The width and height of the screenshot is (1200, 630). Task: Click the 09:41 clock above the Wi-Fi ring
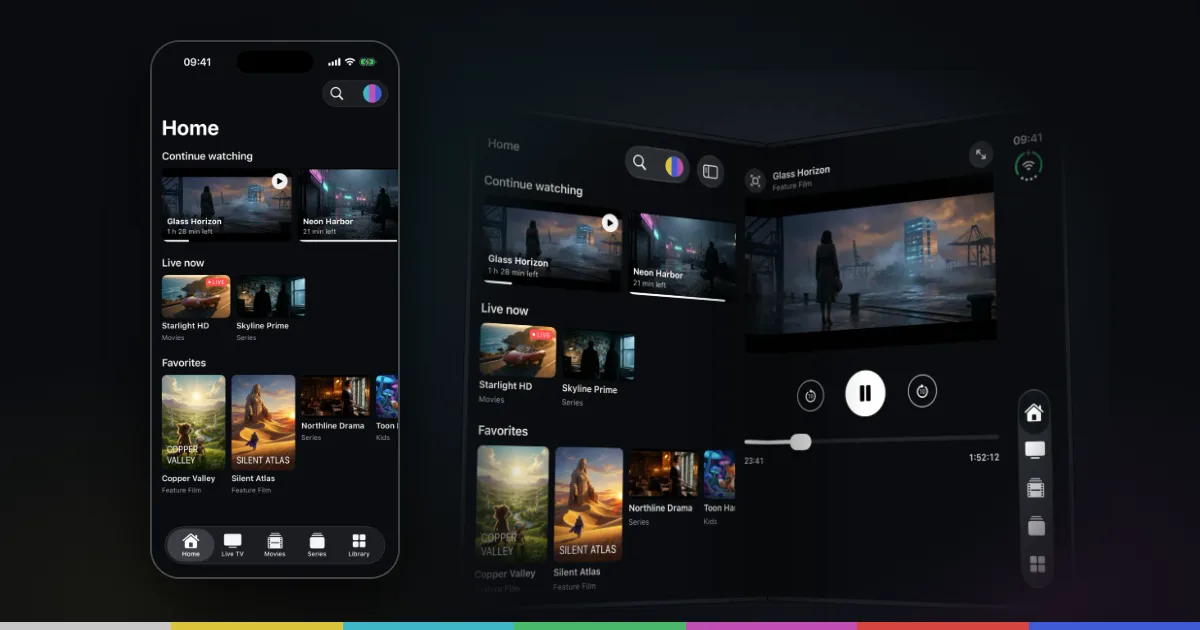(x=1028, y=139)
